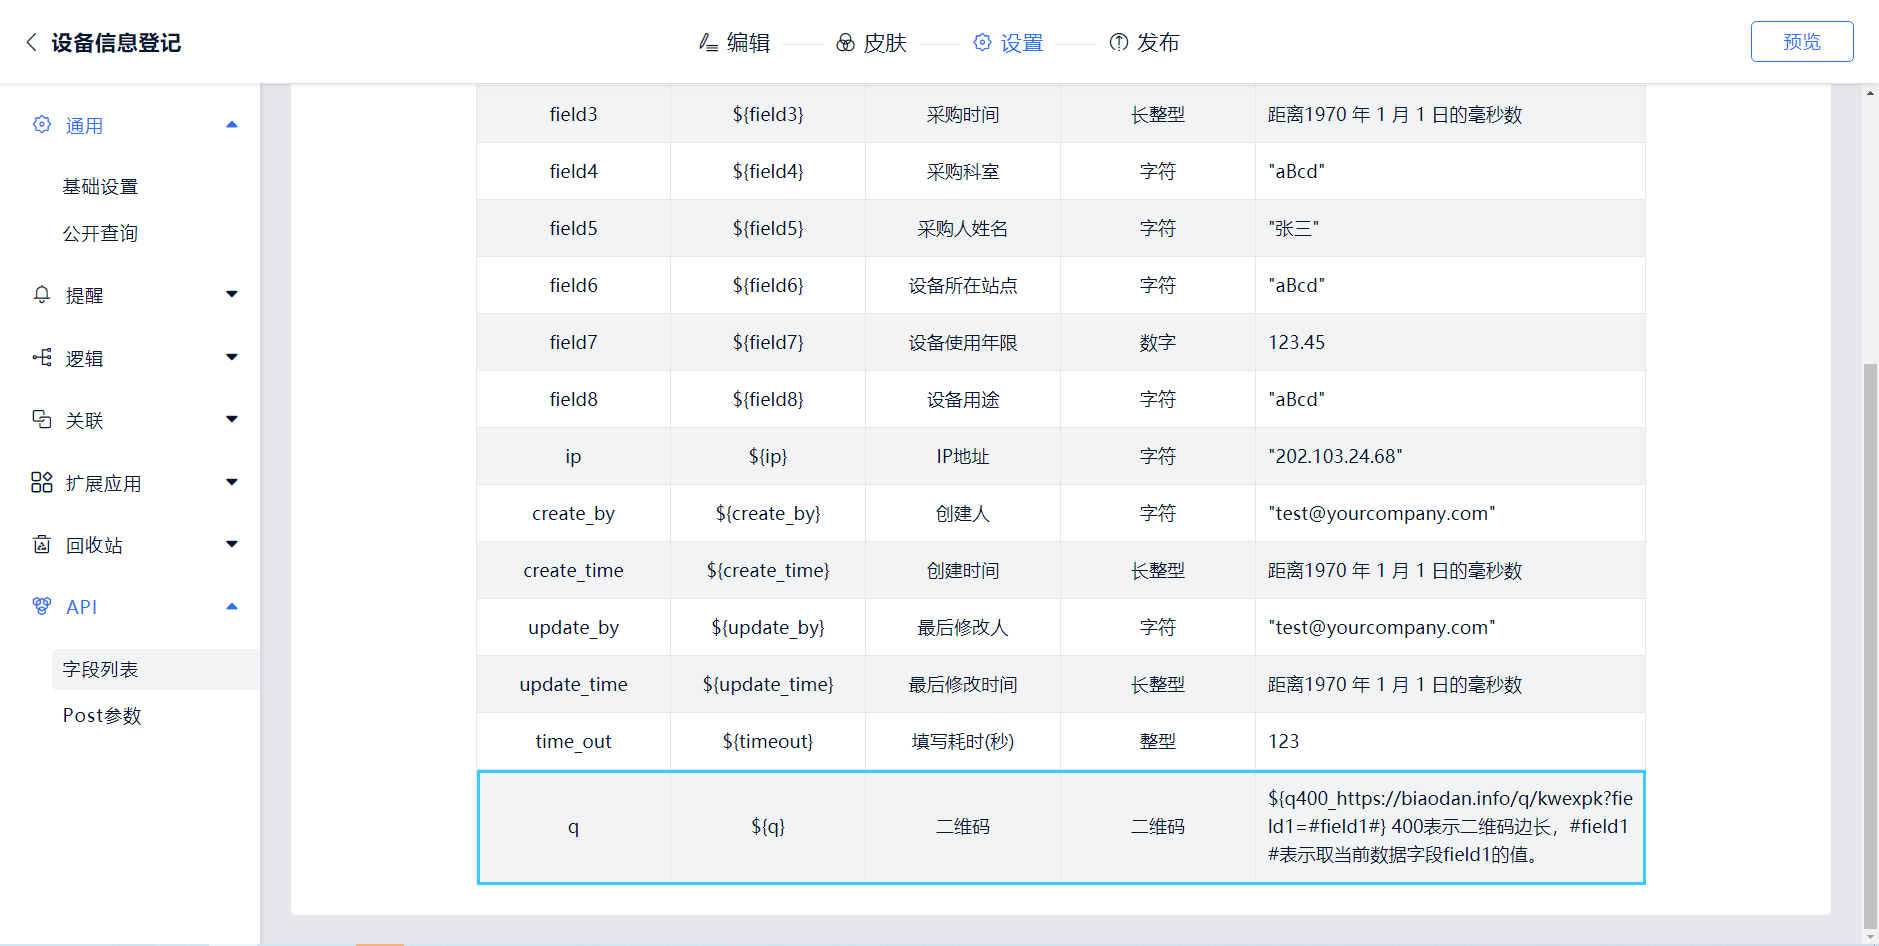Open 基础设置 in the sidebar
Viewport: 1879px width, 946px height.
(100, 187)
